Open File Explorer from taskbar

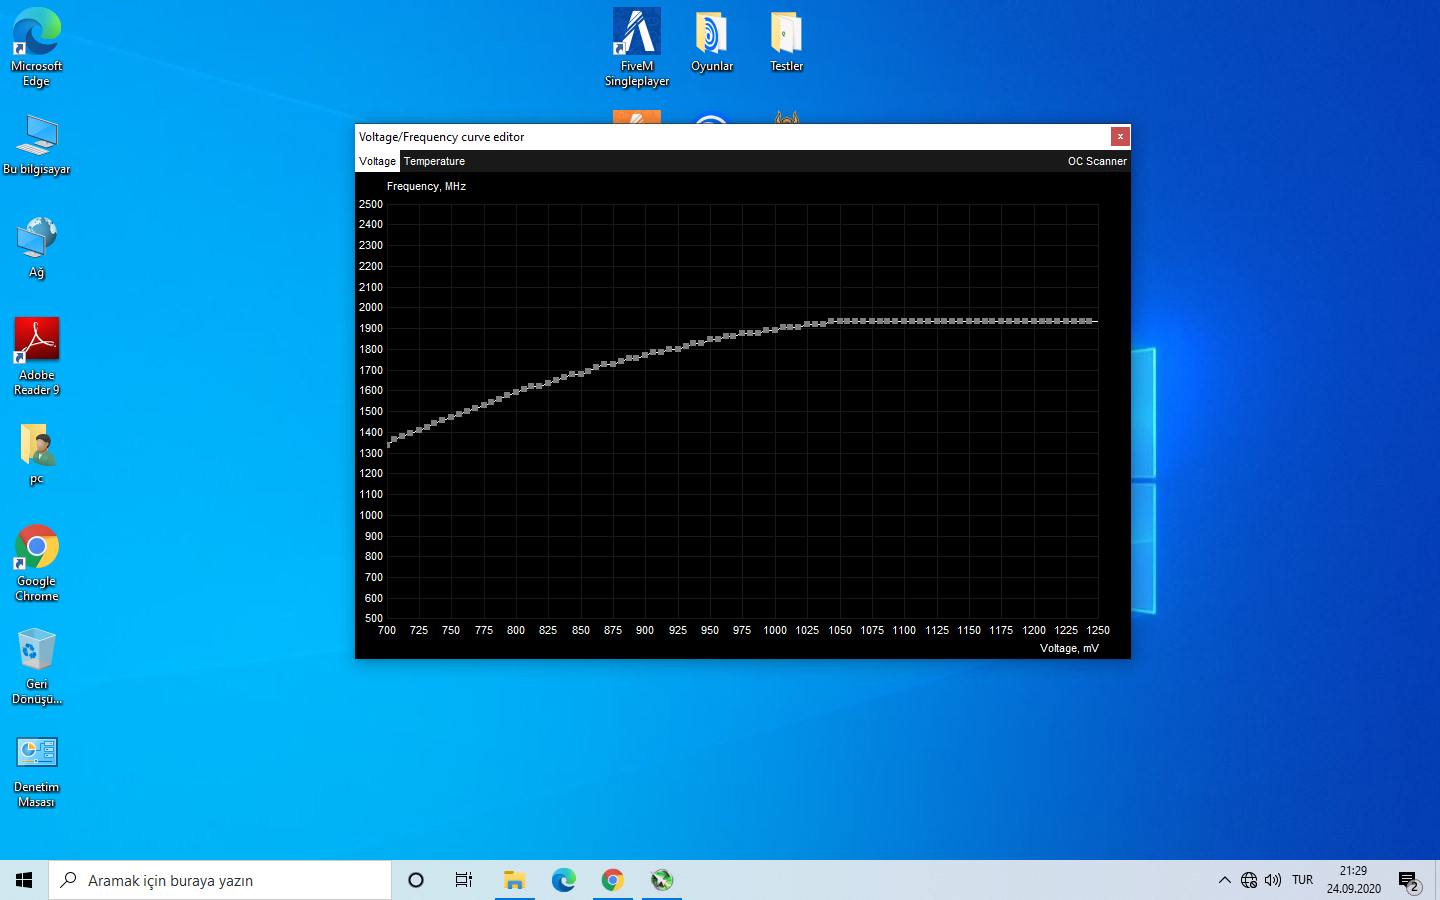pos(515,880)
